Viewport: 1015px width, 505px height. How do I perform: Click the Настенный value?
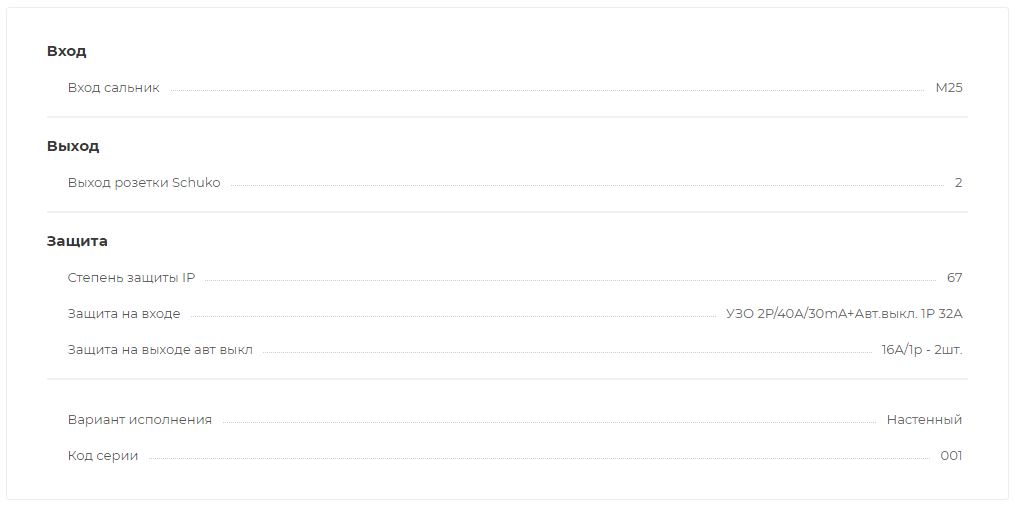(924, 420)
